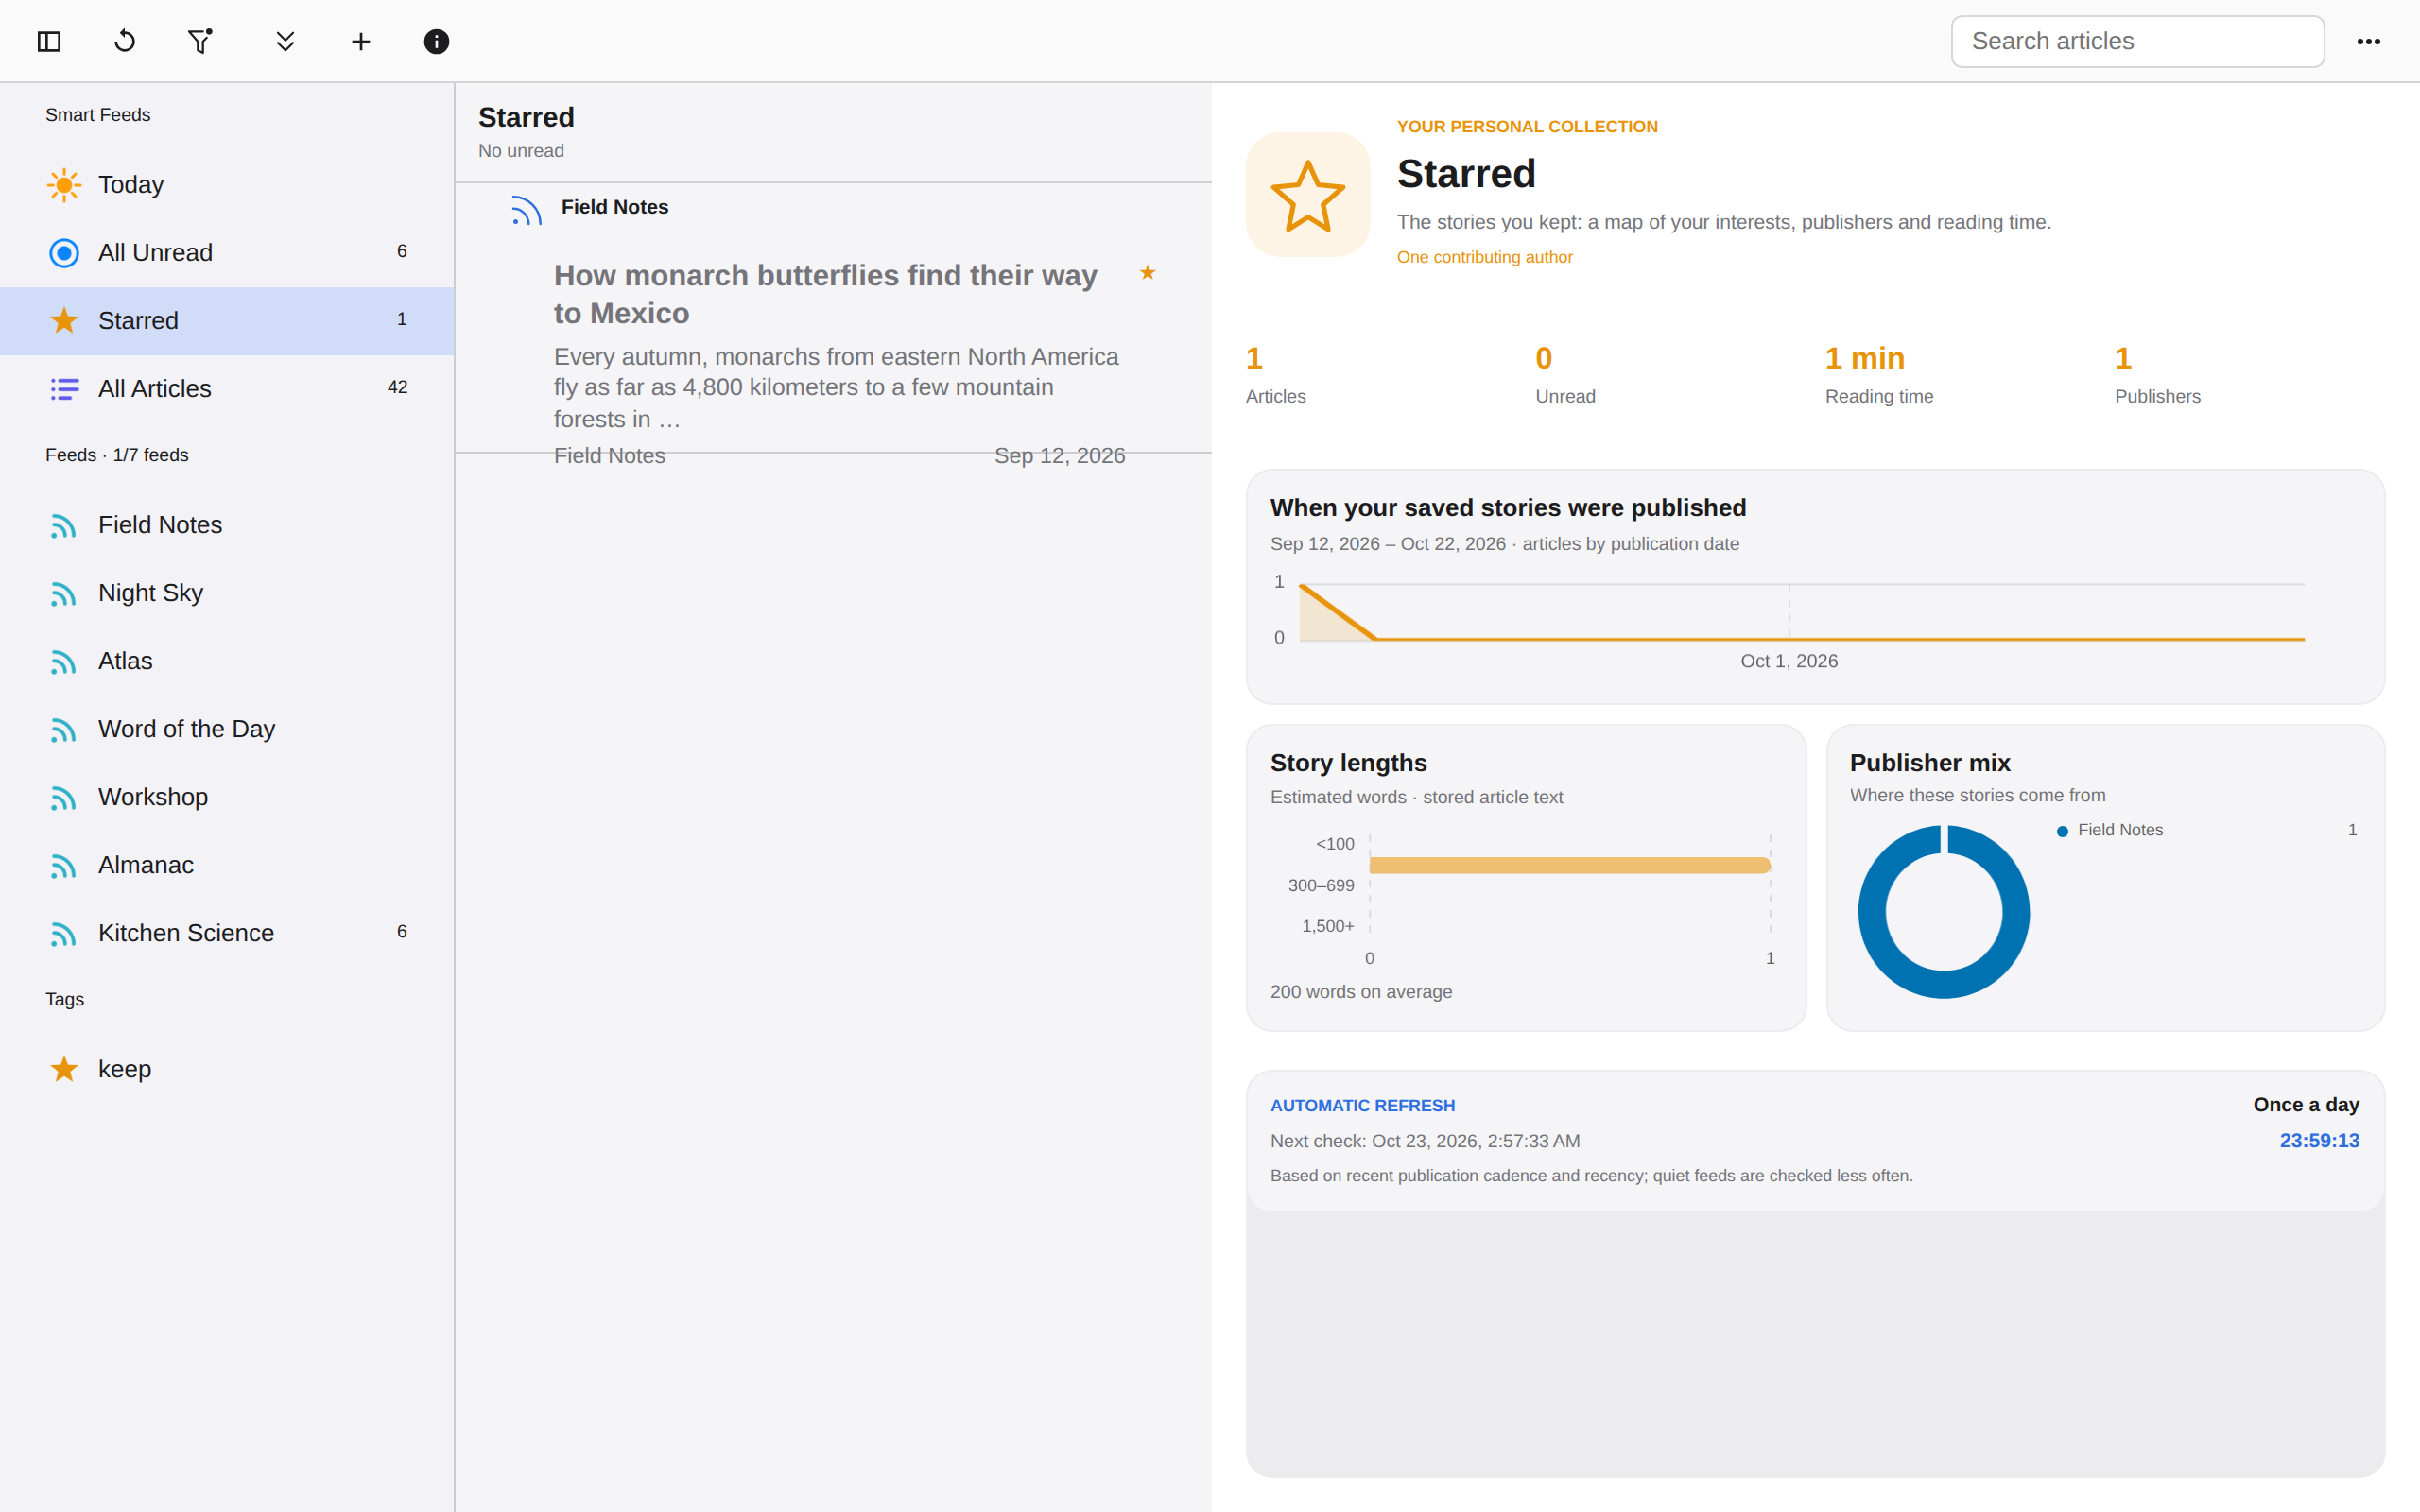The height and width of the screenshot is (1512, 2420).
Task: Open the Word of the Day feed
Action: pyautogui.click(x=227, y=729)
